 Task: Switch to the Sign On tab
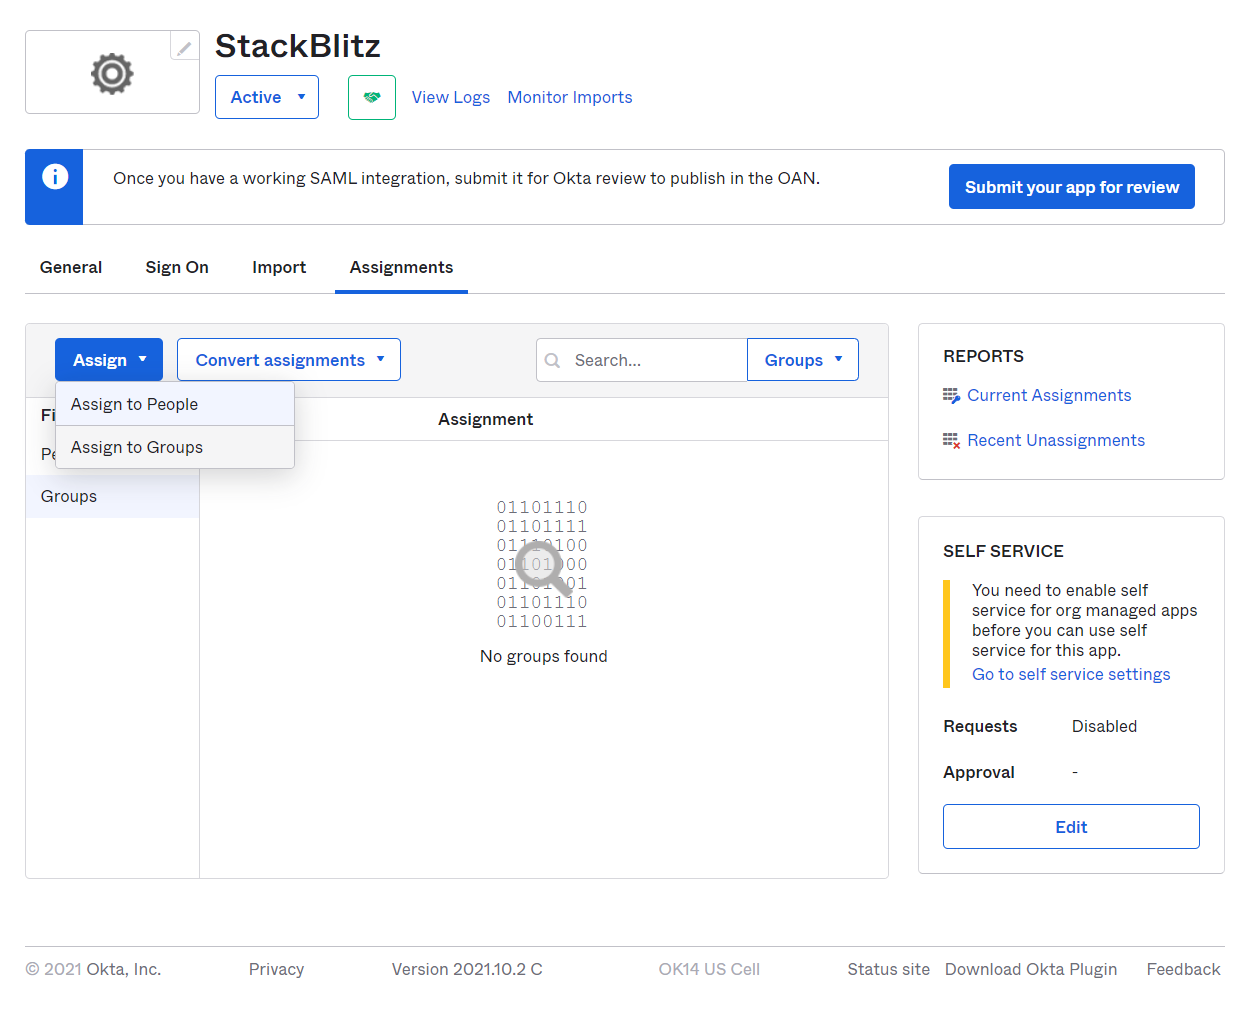176,267
